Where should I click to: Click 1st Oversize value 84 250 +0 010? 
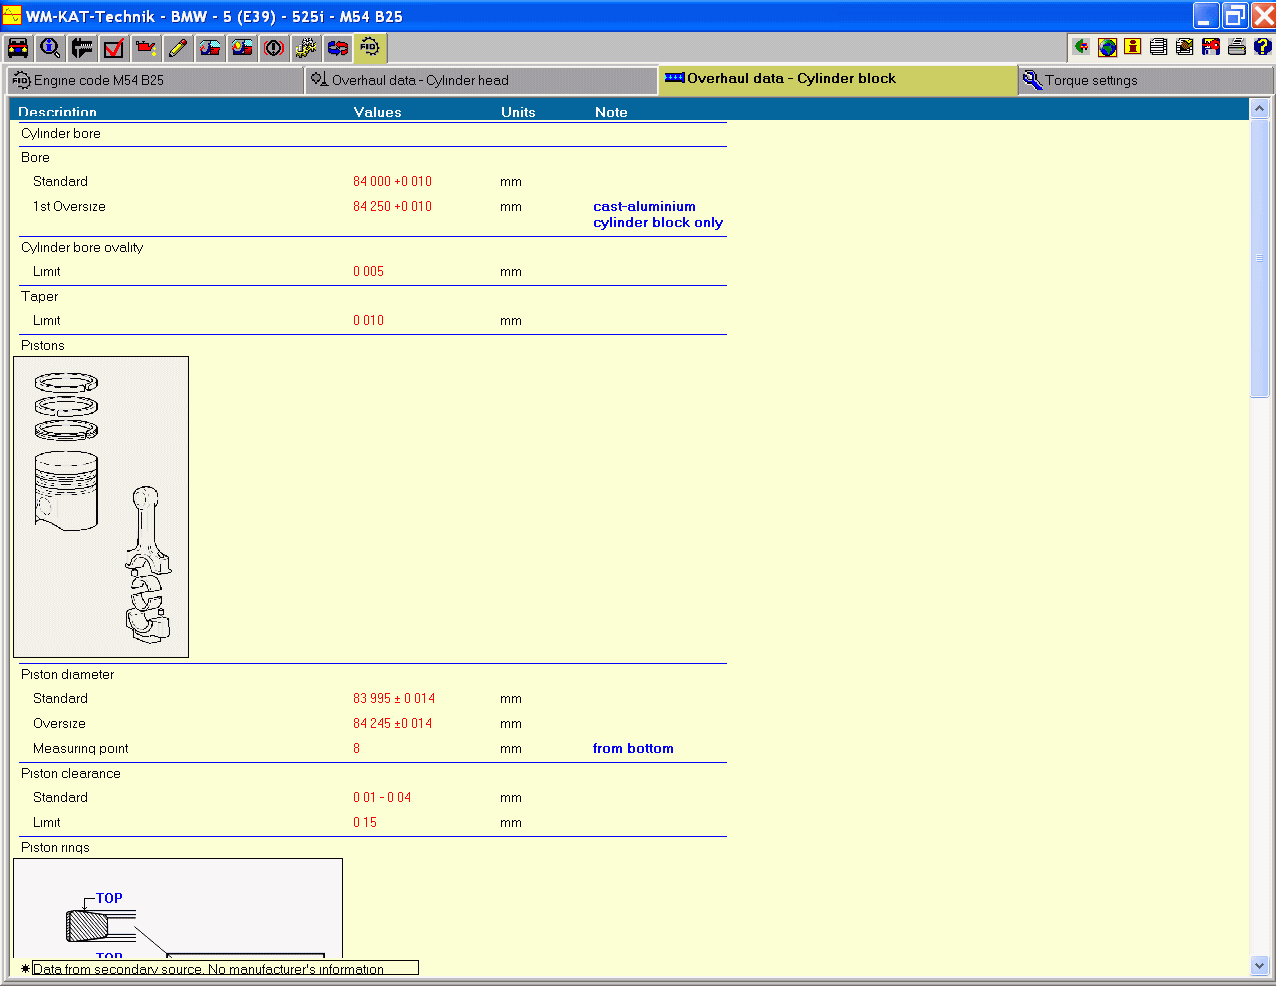pyautogui.click(x=392, y=206)
